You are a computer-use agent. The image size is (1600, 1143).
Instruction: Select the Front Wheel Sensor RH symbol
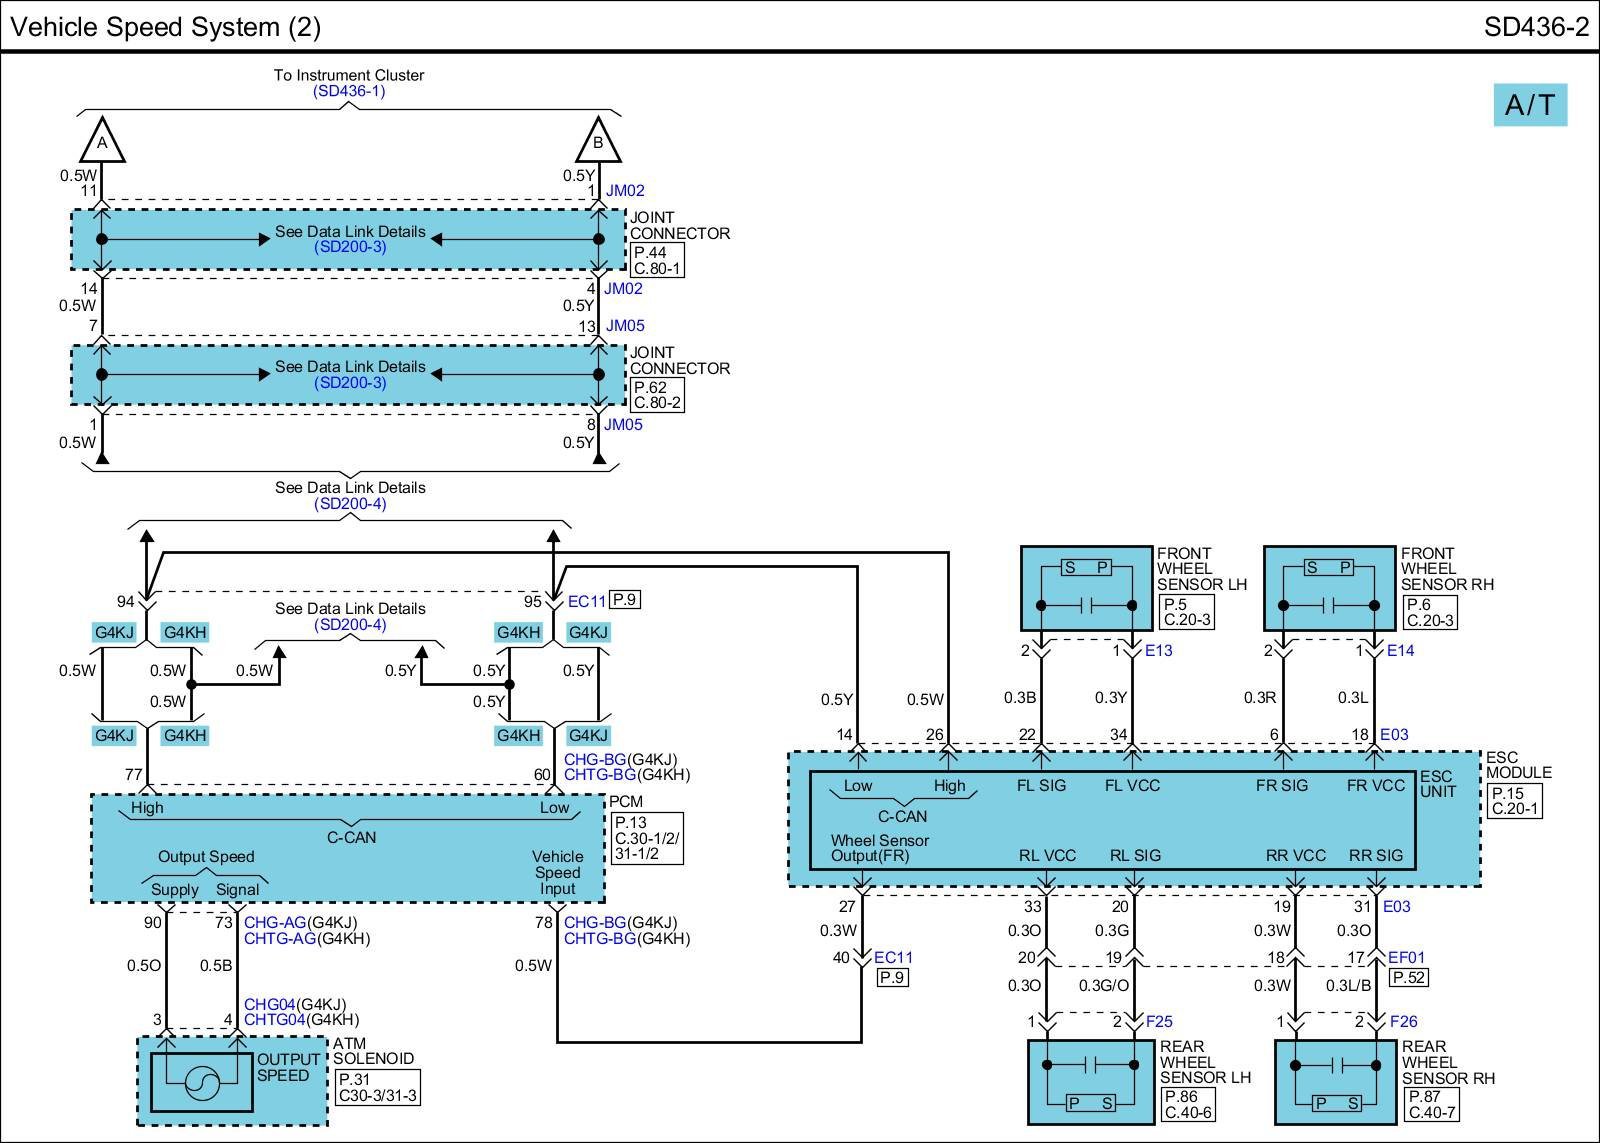pos(1329,588)
